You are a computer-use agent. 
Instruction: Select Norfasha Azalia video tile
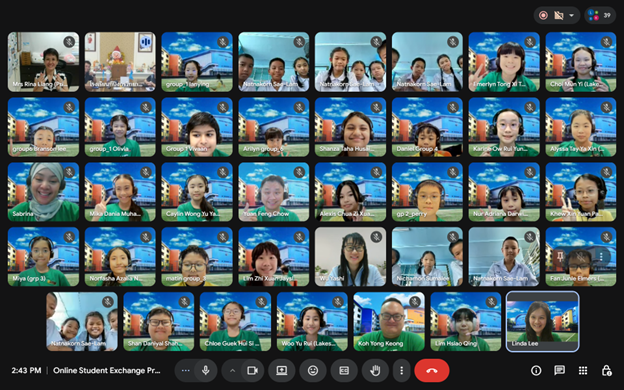(x=120, y=257)
